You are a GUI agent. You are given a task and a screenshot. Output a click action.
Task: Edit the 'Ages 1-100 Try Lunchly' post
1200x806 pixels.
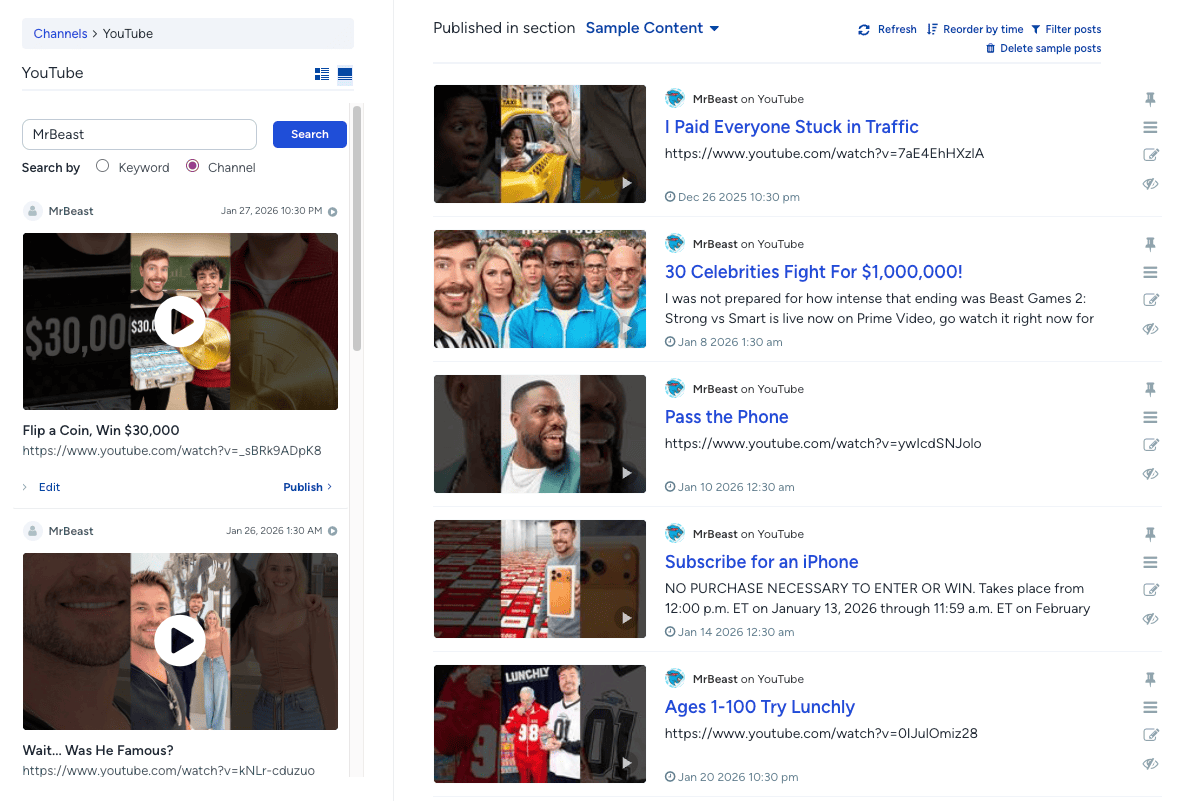(1150, 735)
